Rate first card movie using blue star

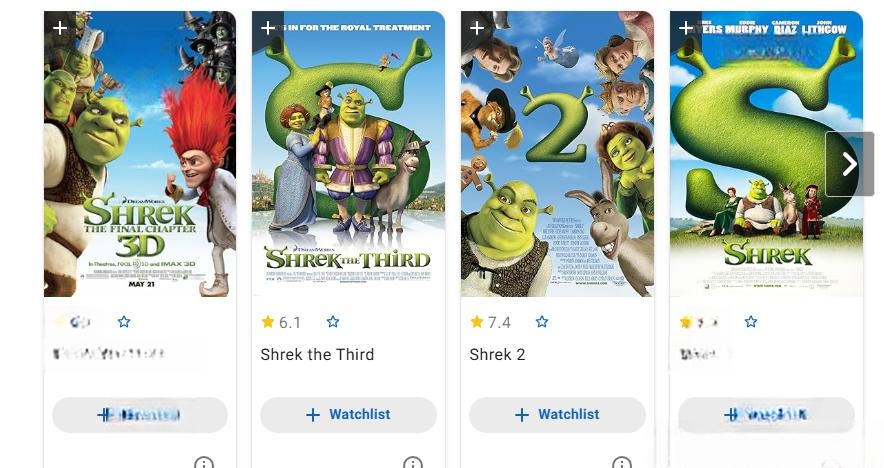124,322
